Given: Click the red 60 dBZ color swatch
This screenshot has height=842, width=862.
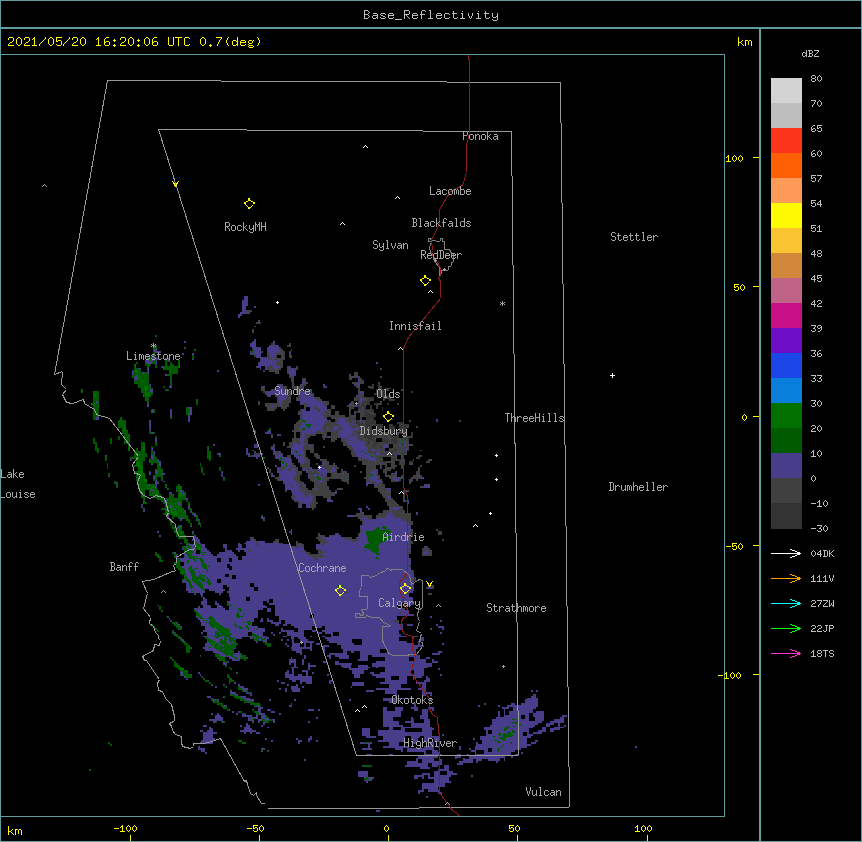Looking at the screenshot, I should click(x=786, y=140).
